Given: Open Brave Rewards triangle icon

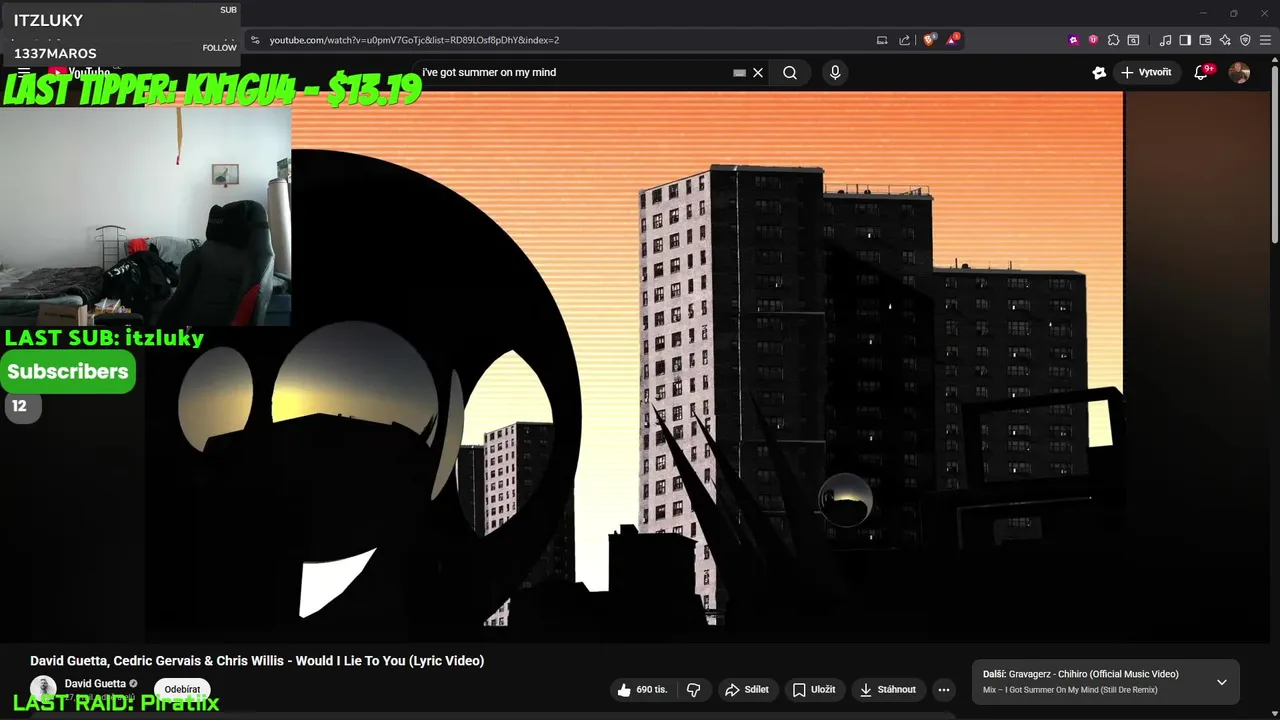Looking at the screenshot, I should click(x=952, y=40).
